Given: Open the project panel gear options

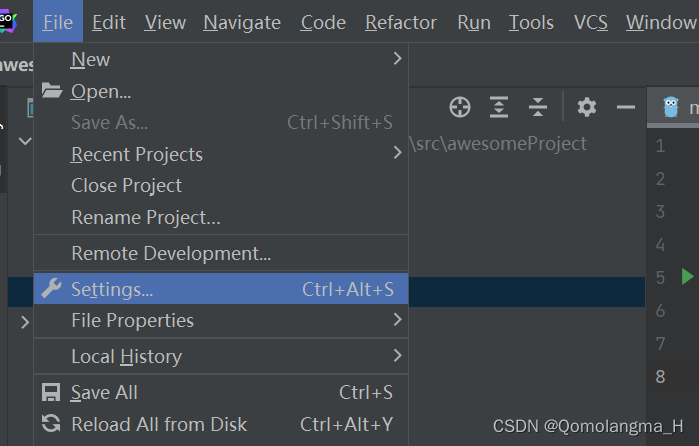Looking at the screenshot, I should 587,107.
